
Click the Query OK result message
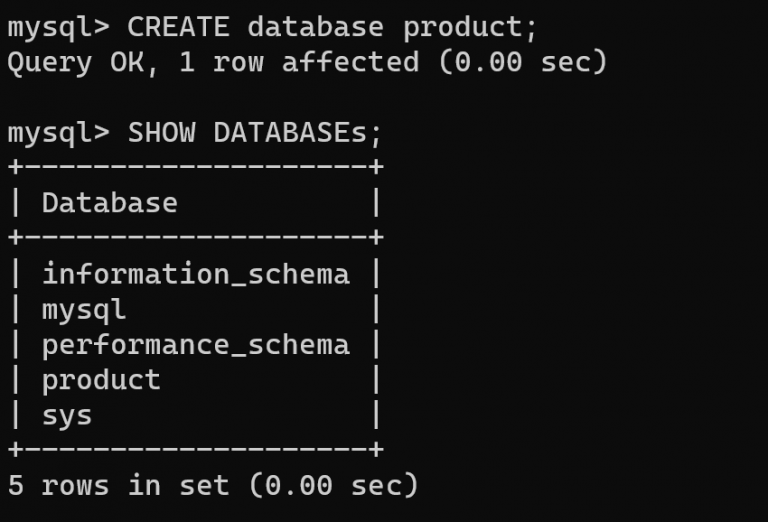click(308, 63)
